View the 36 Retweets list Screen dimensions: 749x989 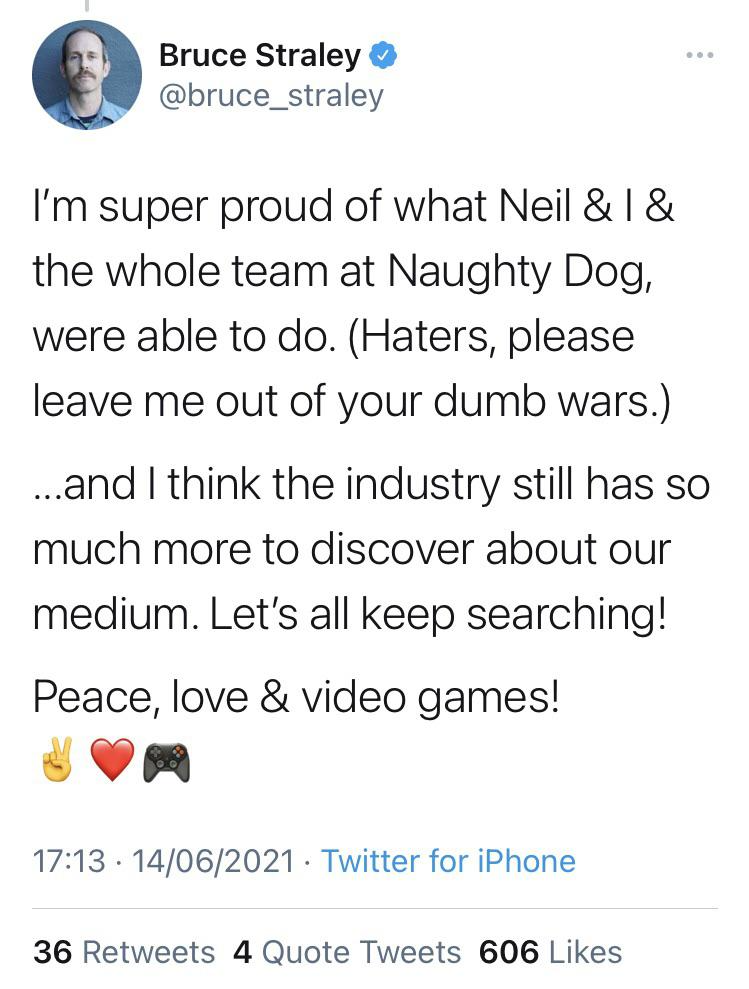point(124,952)
